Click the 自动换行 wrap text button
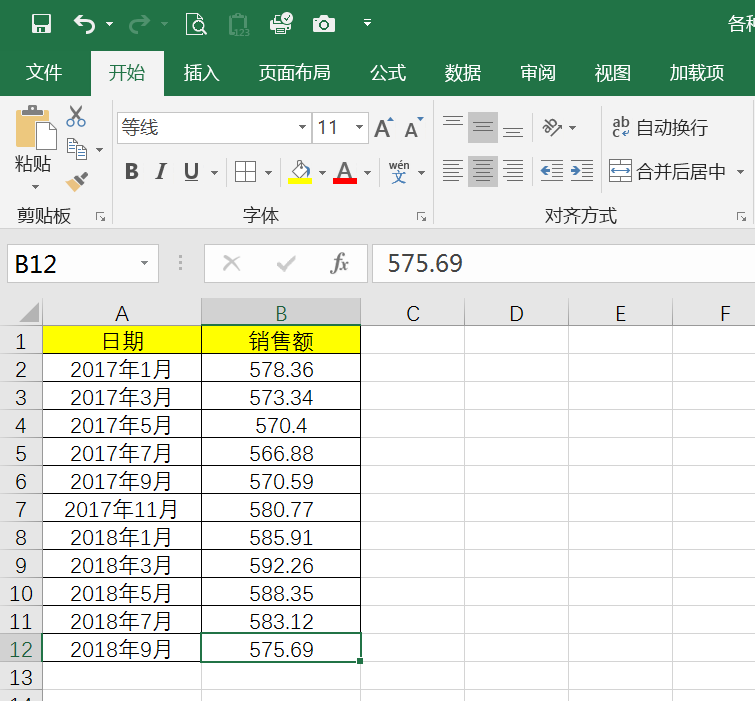This screenshot has width=755, height=701. coord(660,128)
